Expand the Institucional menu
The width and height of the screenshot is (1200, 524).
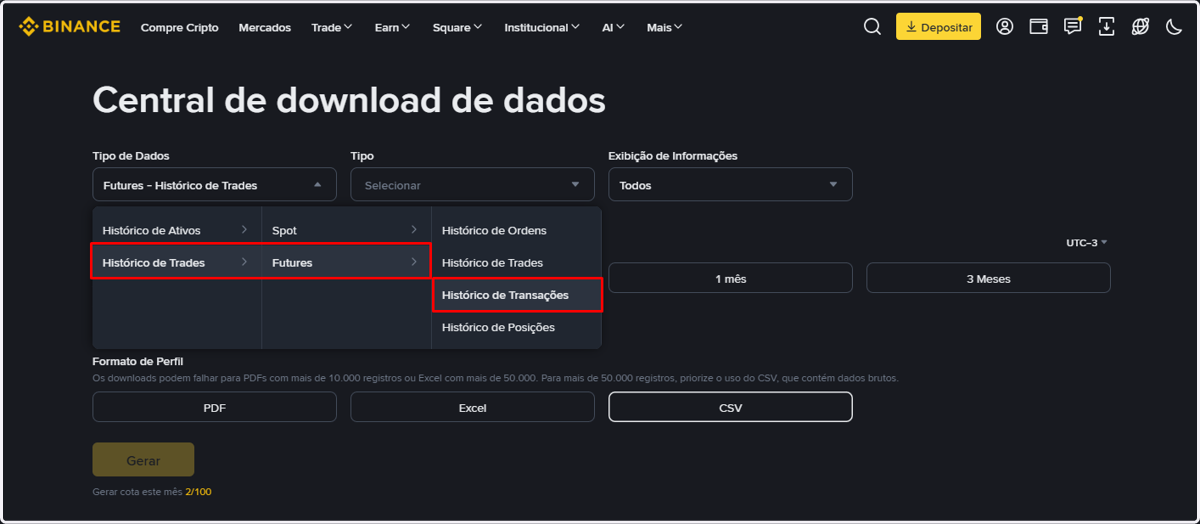(542, 28)
